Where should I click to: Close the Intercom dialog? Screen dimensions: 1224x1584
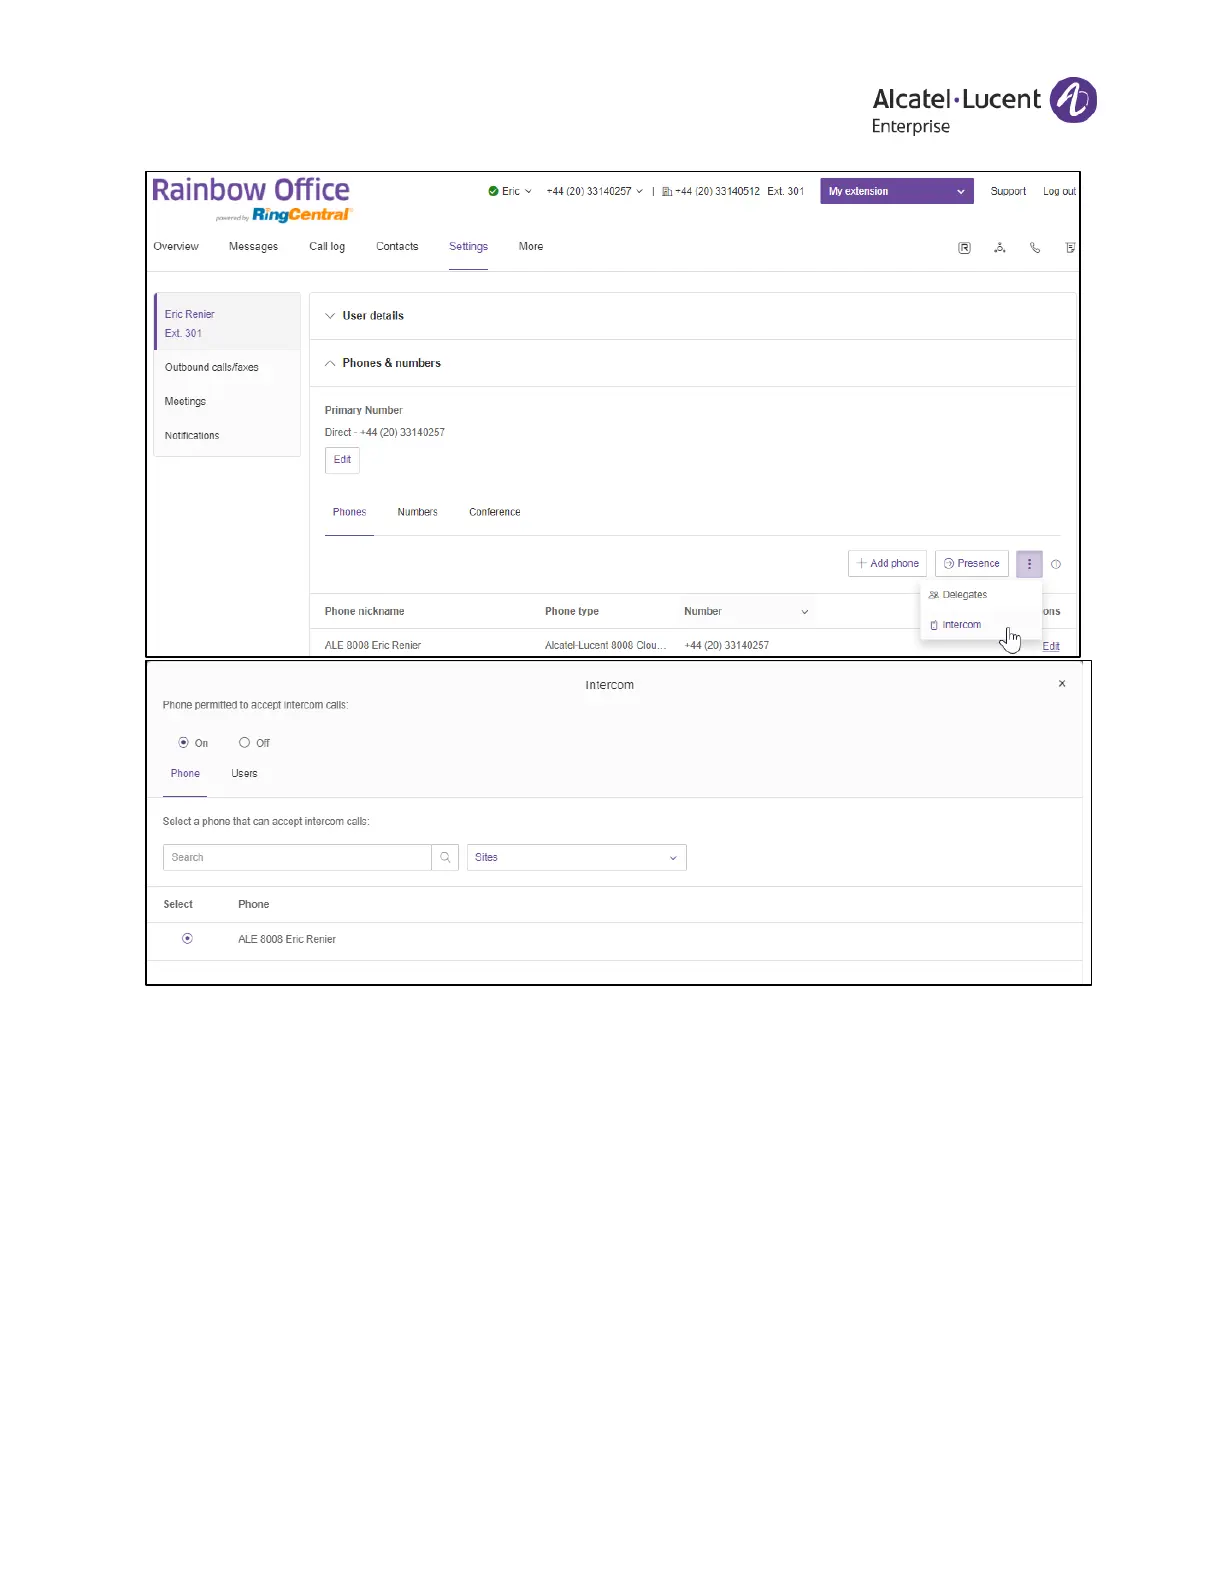coord(1062,684)
